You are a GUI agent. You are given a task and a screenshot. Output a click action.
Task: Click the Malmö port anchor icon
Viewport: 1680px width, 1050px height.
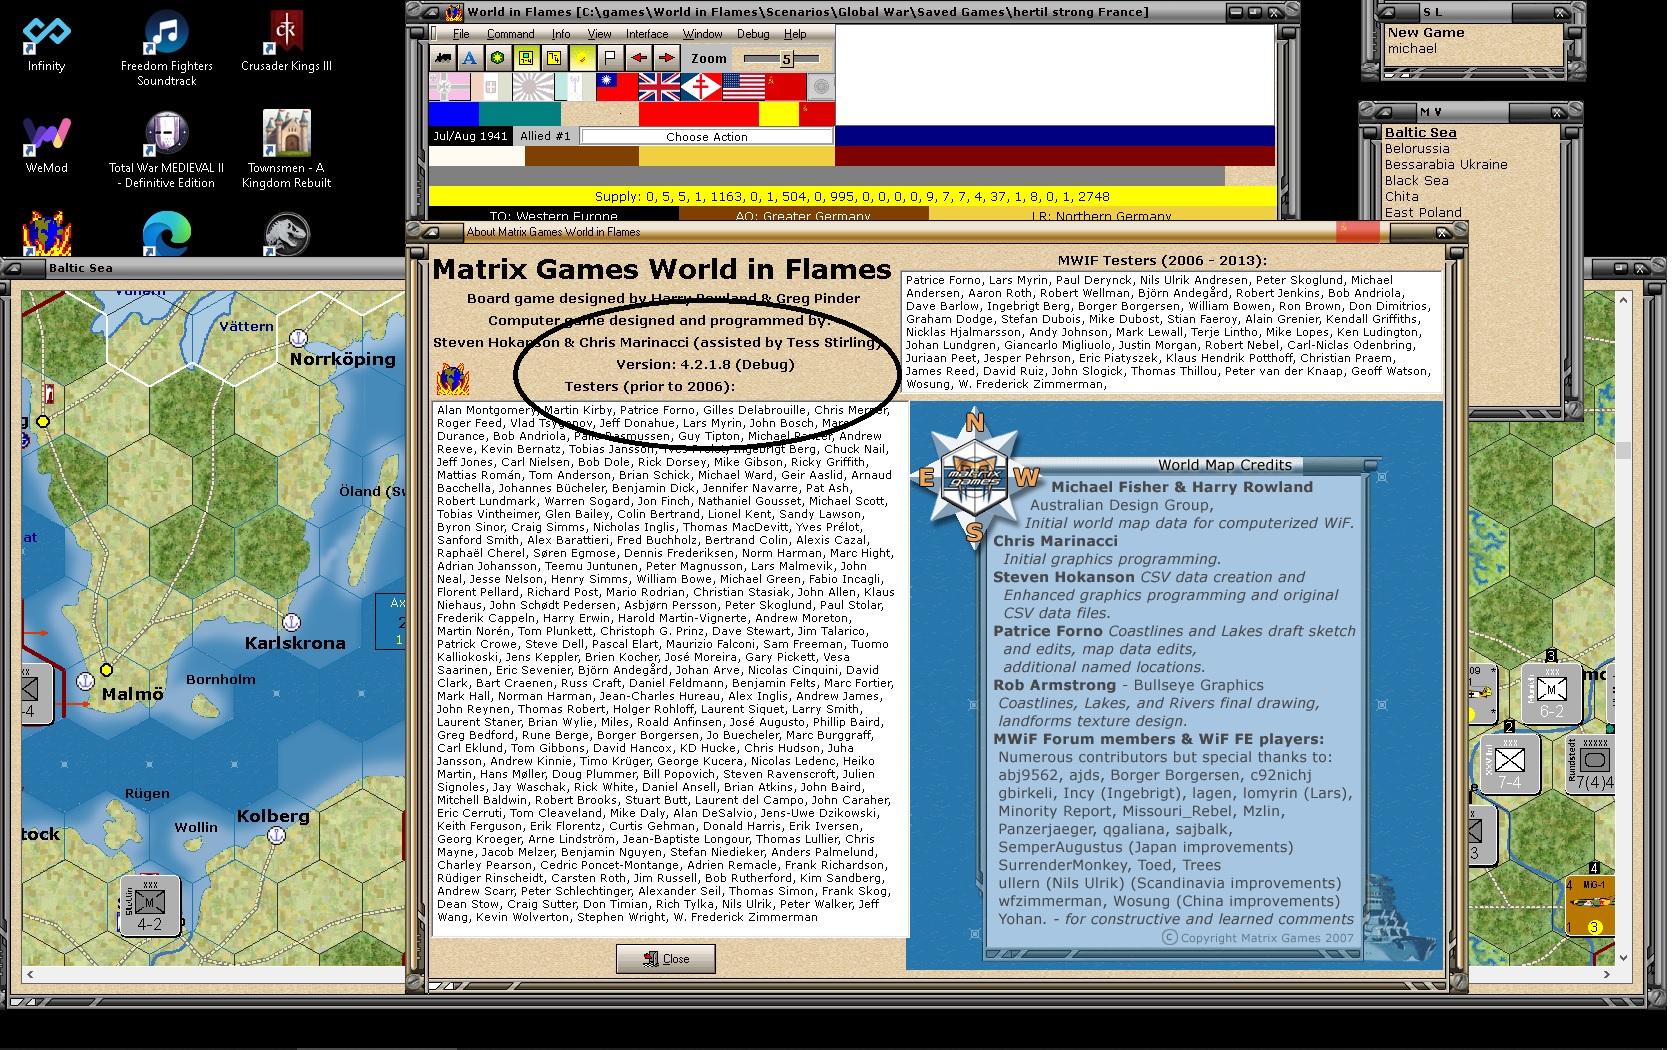(85, 682)
